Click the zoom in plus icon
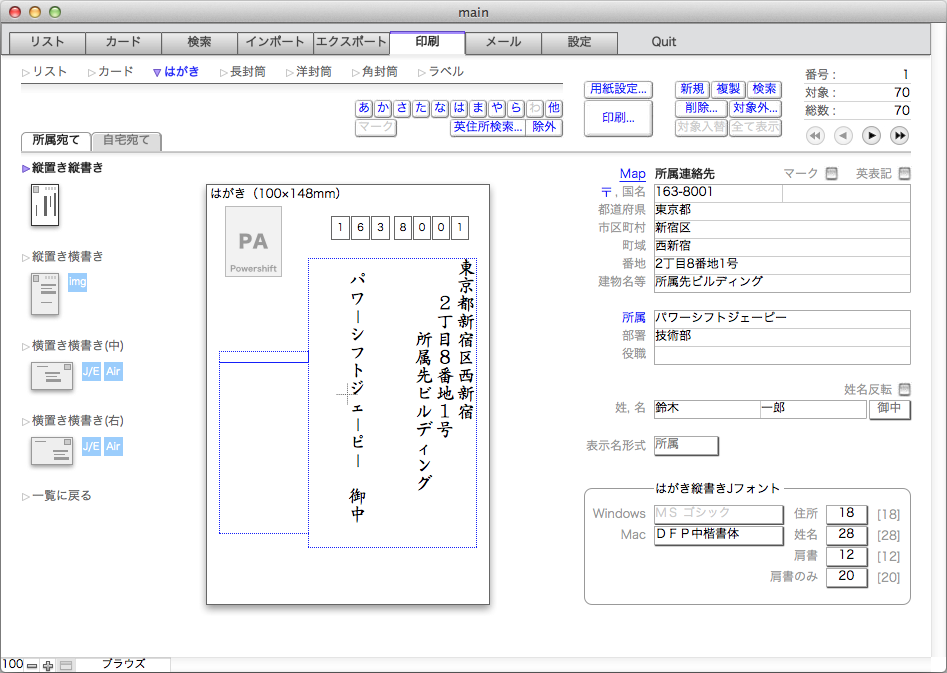The image size is (947, 673). click(x=48, y=665)
